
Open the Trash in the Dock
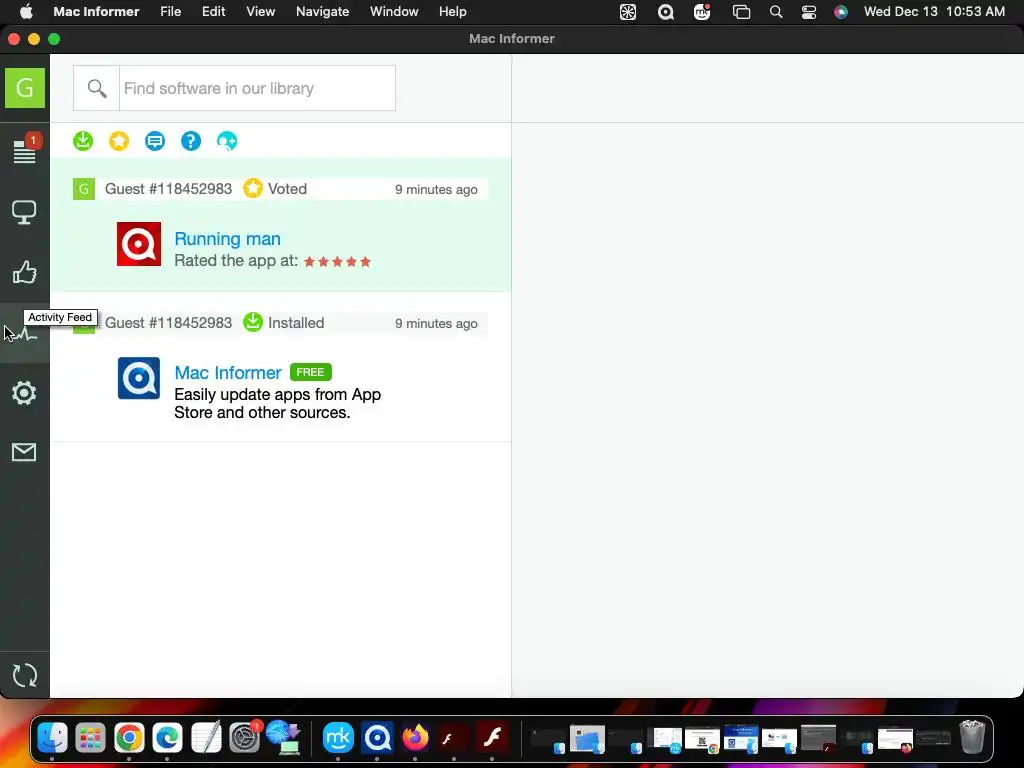coord(972,737)
